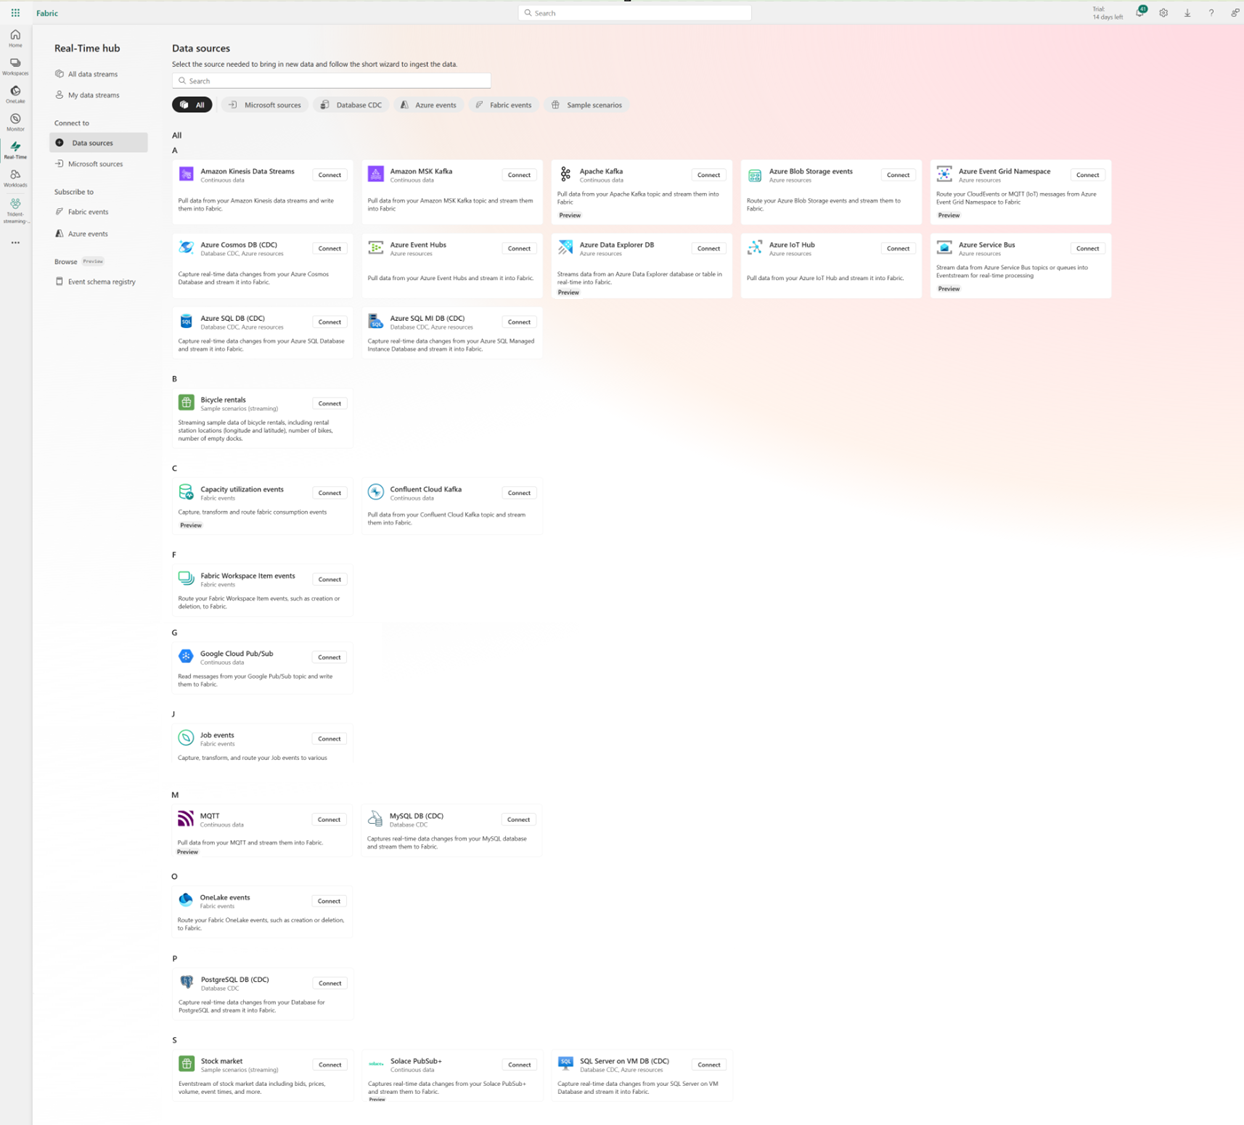The height and width of the screenshot is (1125, 1244).
Task: Click the Google Cloud Pub/Sub icon
Action: pos(186,657)
